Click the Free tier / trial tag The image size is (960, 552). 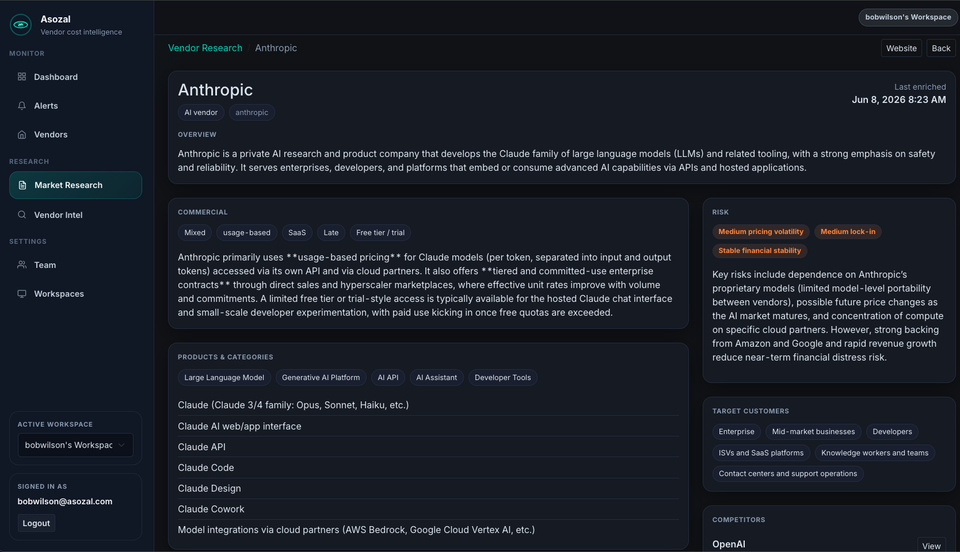380,233
